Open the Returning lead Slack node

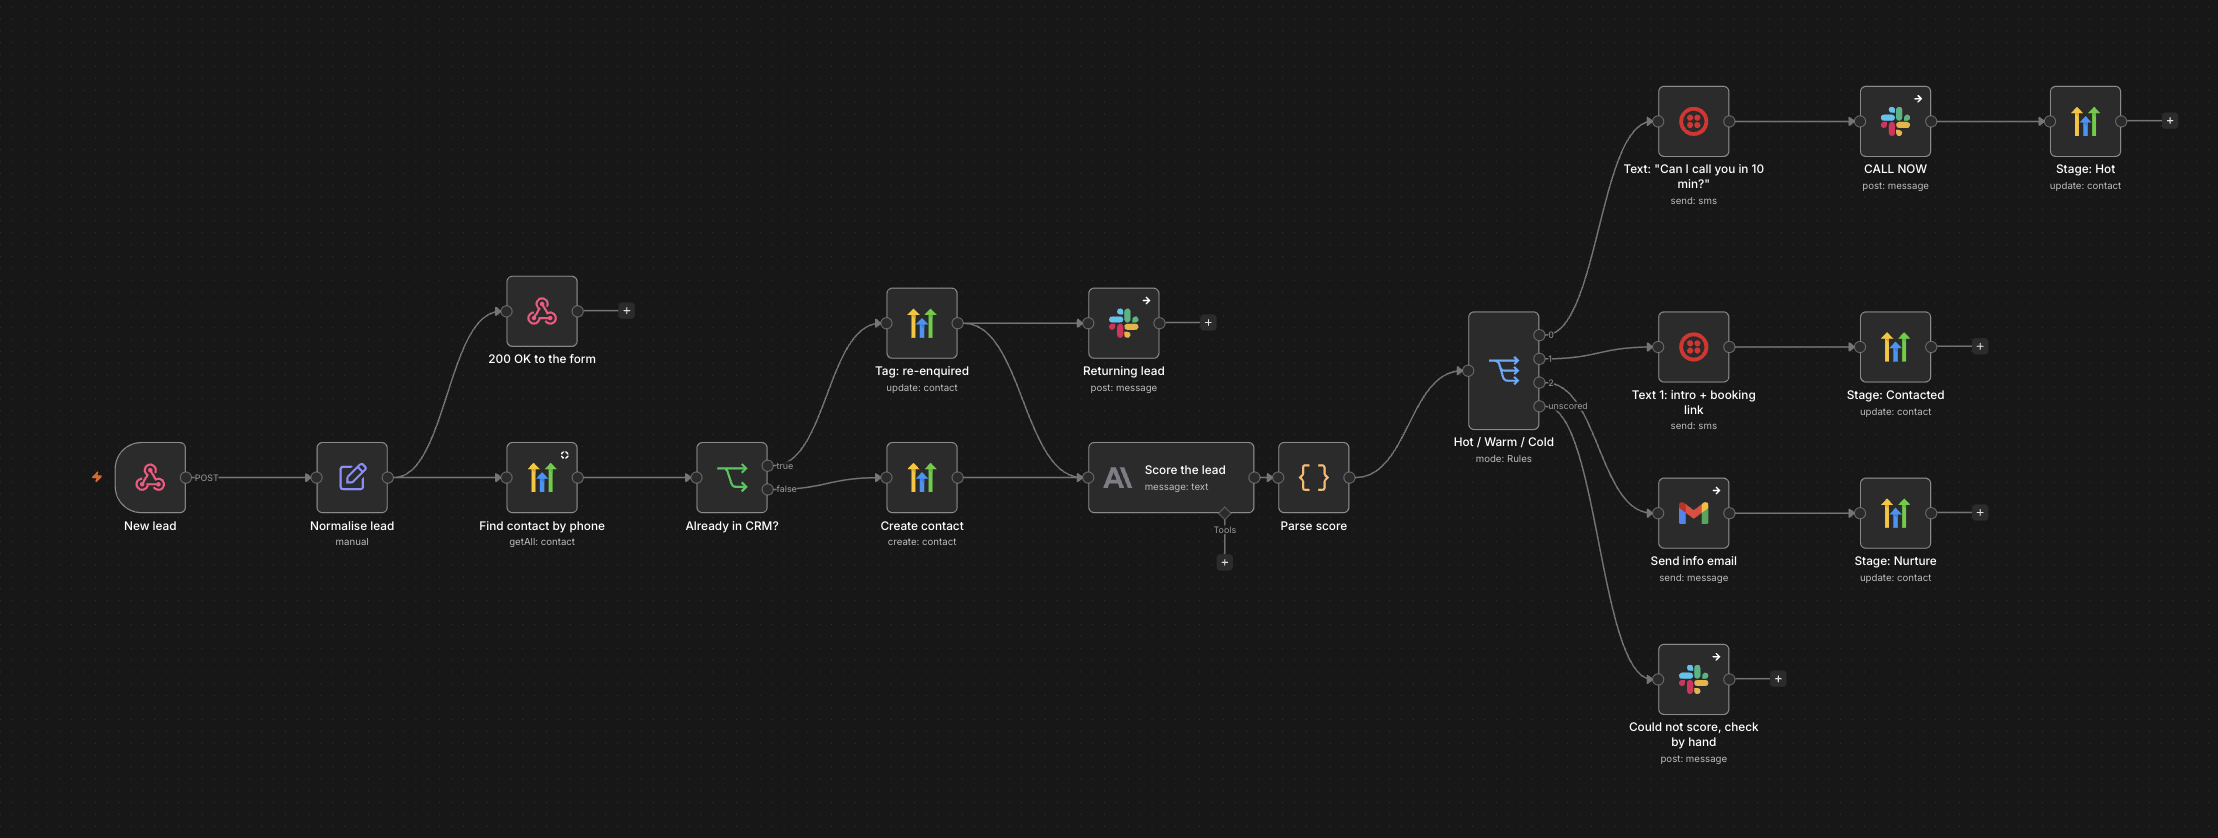(1124, 323)
